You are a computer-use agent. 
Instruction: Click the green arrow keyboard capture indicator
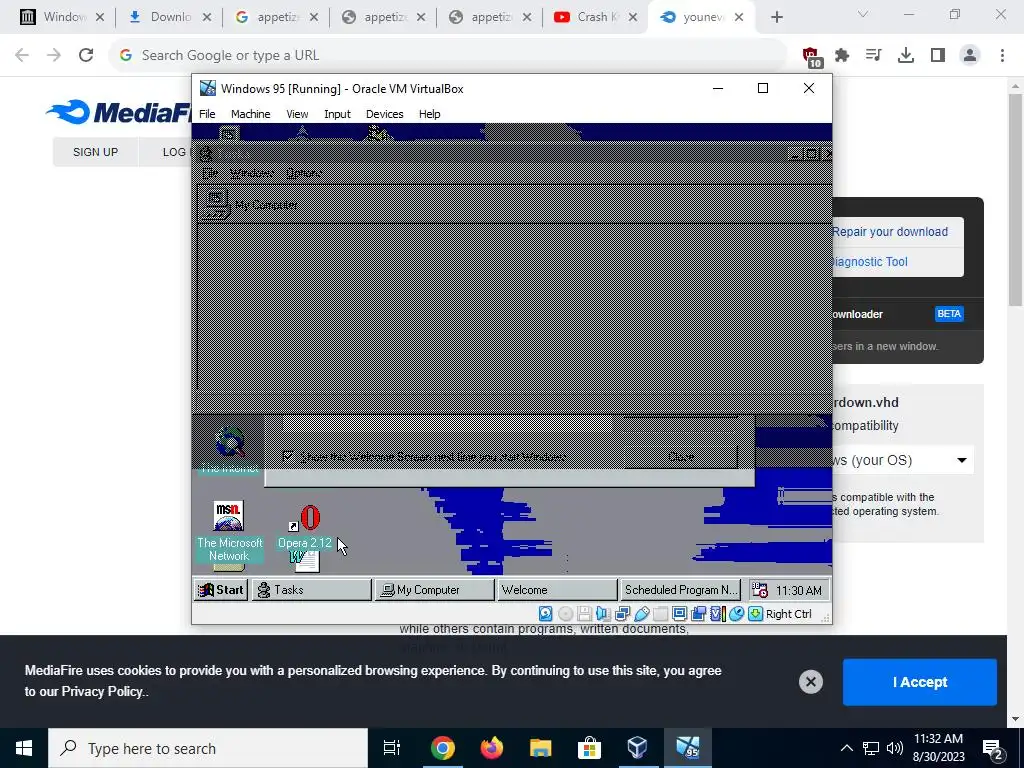(x=756, y=614)
